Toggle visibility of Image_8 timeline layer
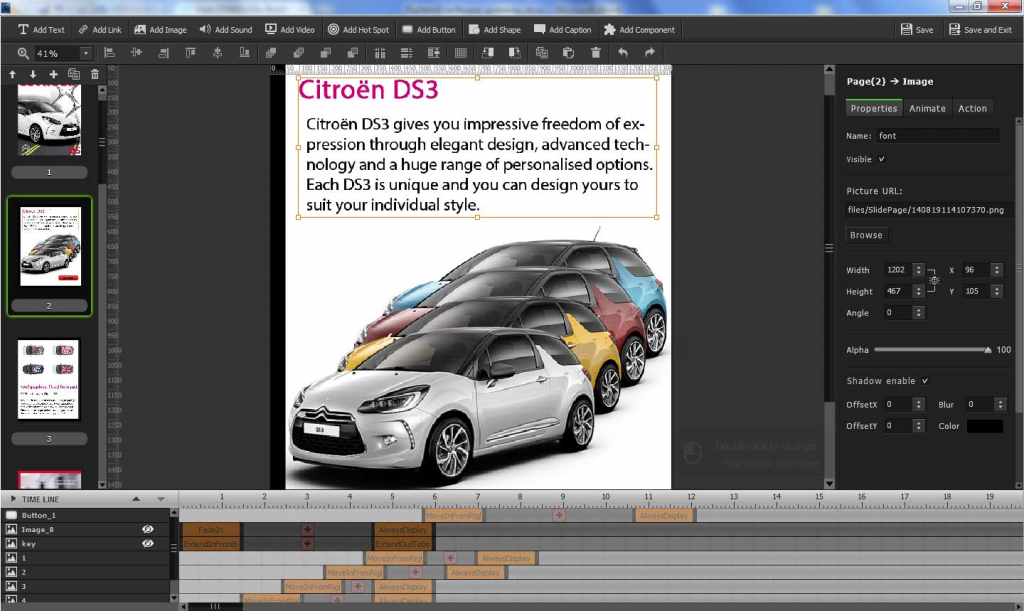 click(148, 529)
